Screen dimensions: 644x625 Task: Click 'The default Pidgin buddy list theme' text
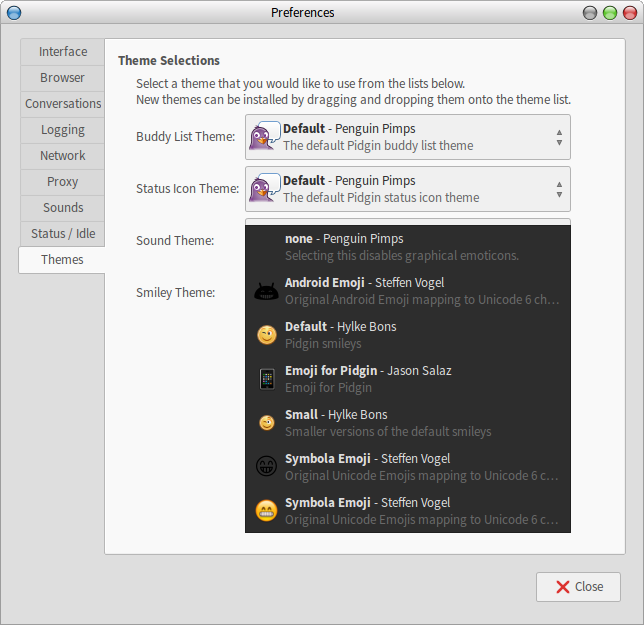(x=378, y=146)
